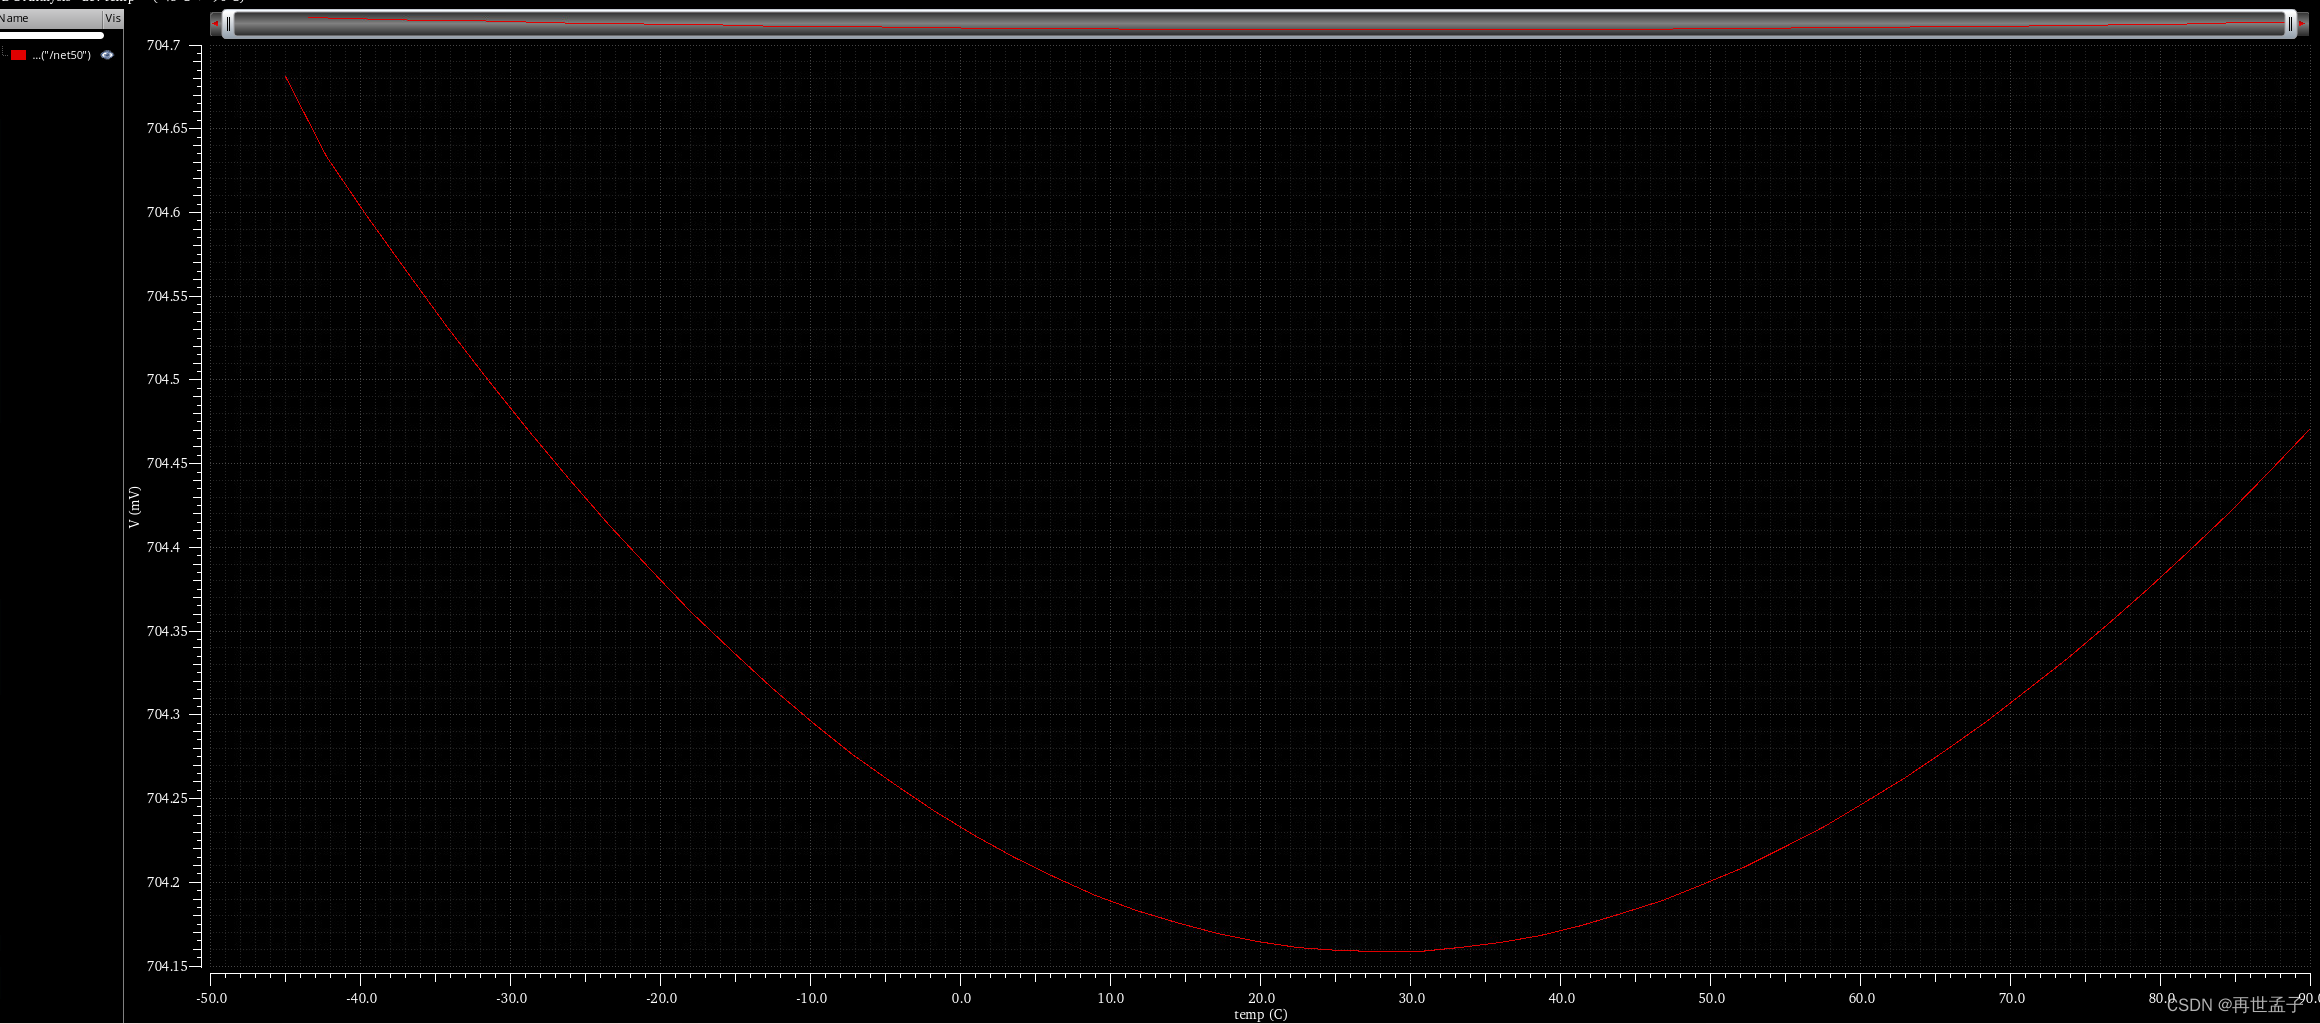Click the 704.6 tick label on Y axis
Image resolution: width=2320 pixels, height=1024 pixels.
coord(163,212)
